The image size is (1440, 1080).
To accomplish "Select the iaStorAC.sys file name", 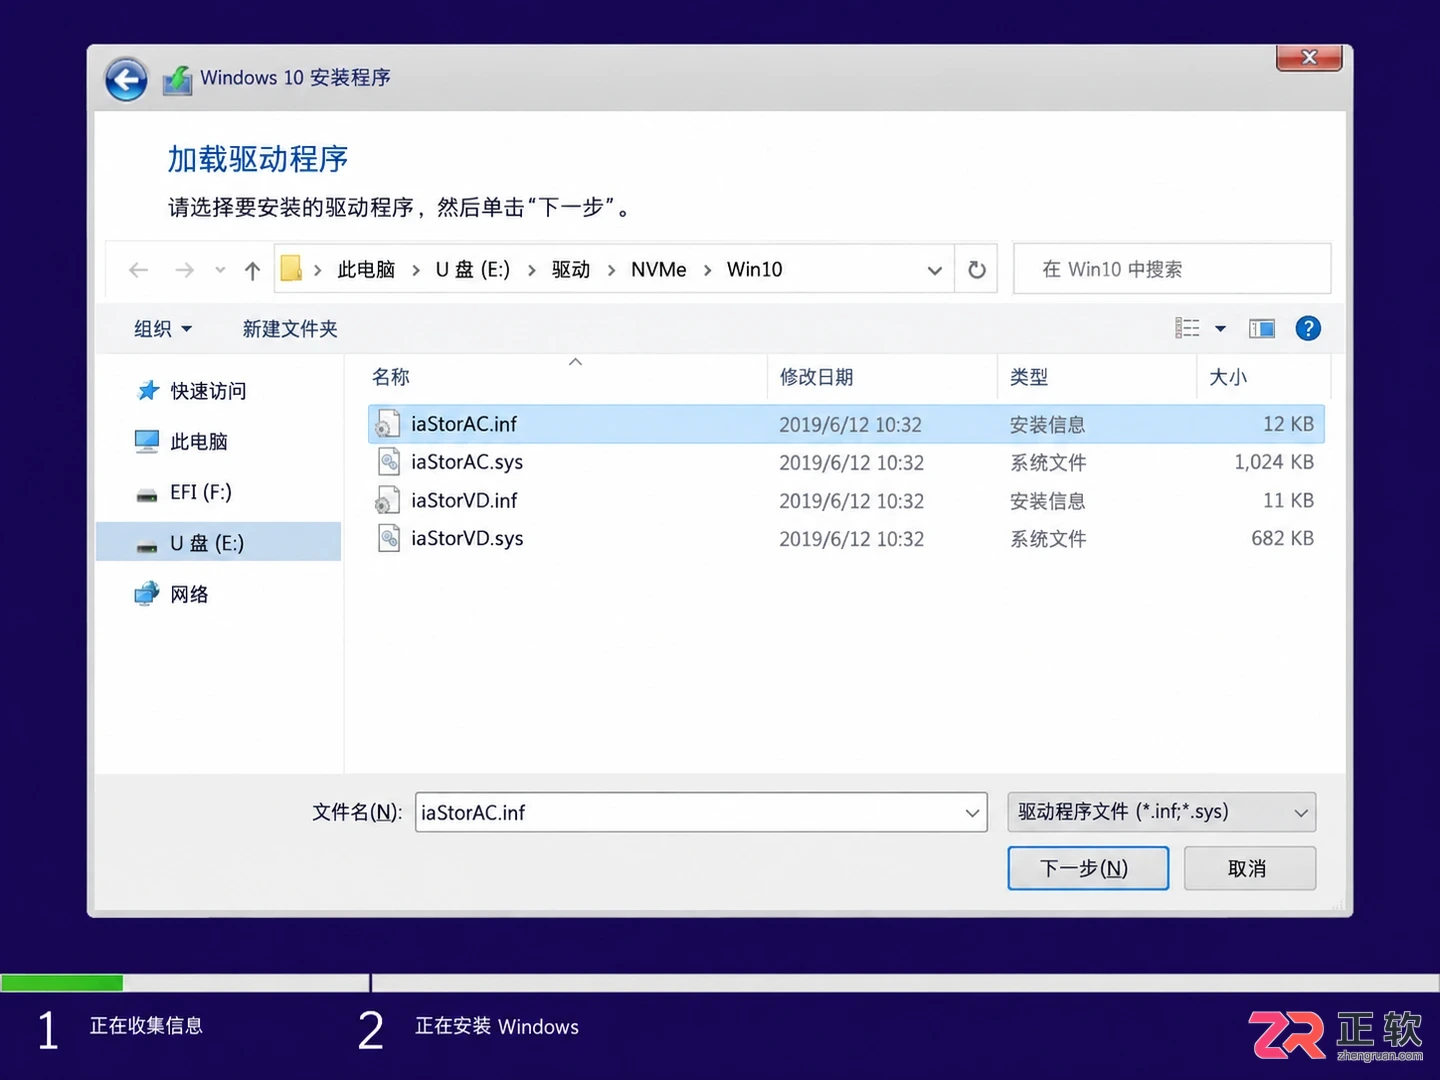I will point(467,462).
